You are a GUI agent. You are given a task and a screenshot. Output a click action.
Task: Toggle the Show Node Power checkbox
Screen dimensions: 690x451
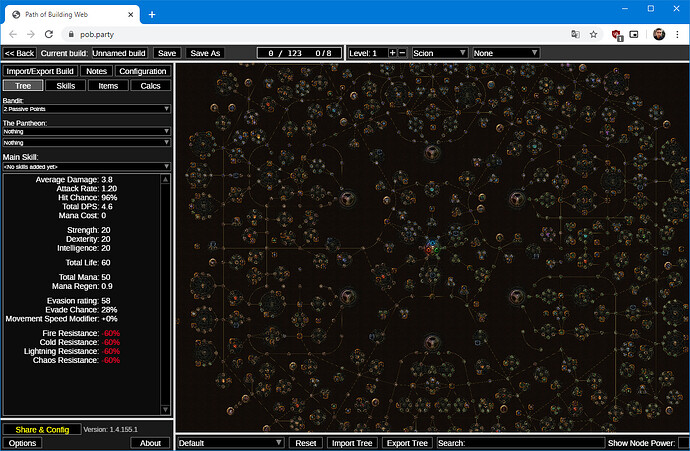coord(683,443)
